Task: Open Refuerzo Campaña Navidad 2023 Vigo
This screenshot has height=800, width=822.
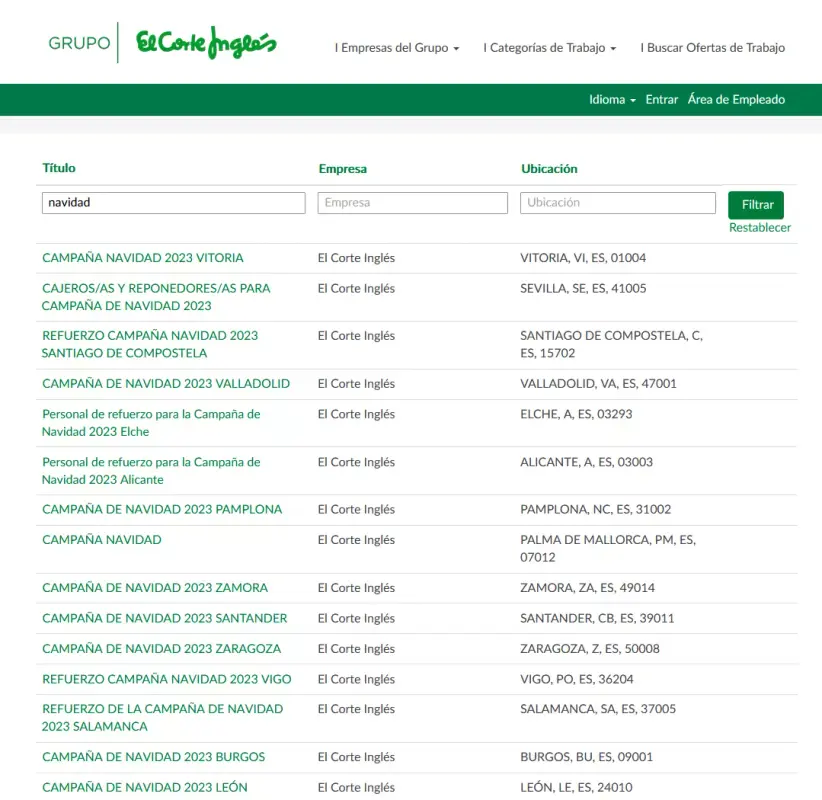Action: pos(167,679)
